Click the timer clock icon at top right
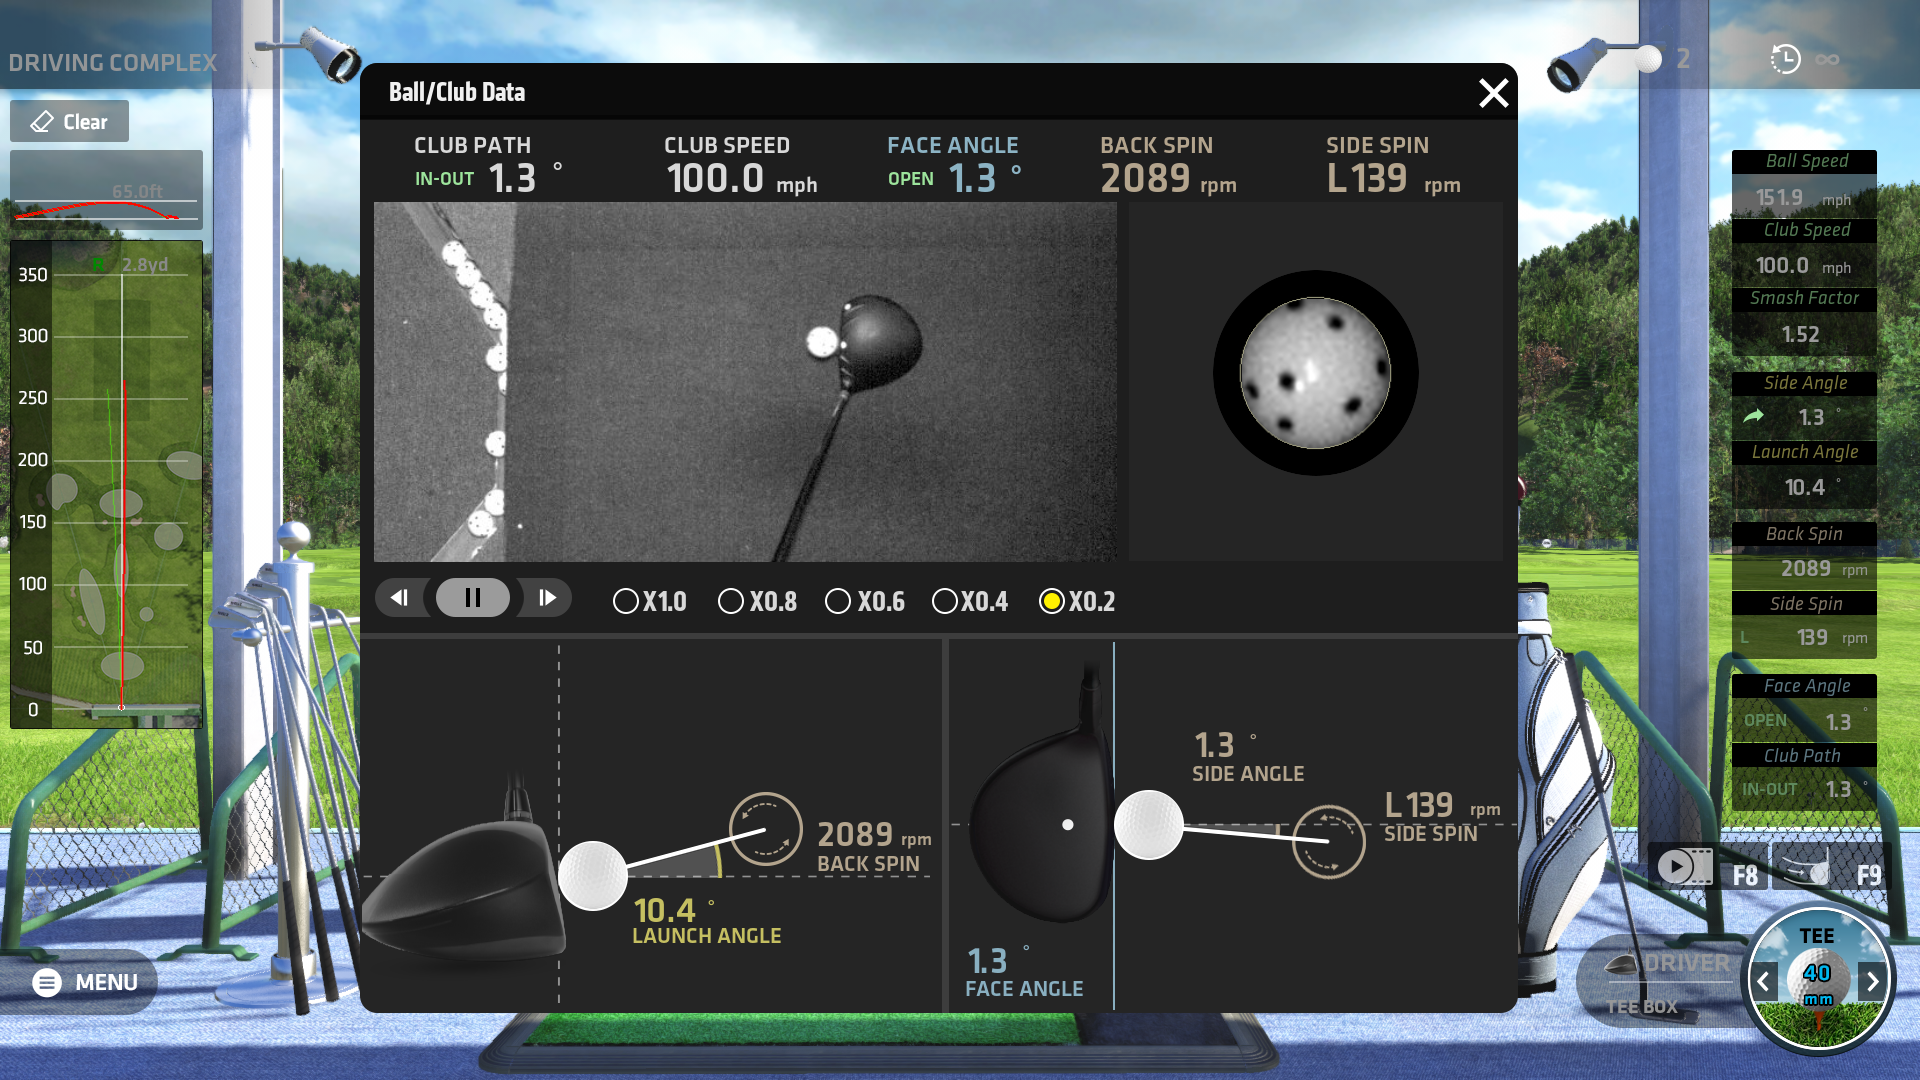The height and width of the screenshot is (1080, 1920). (x=1785, y=59)
